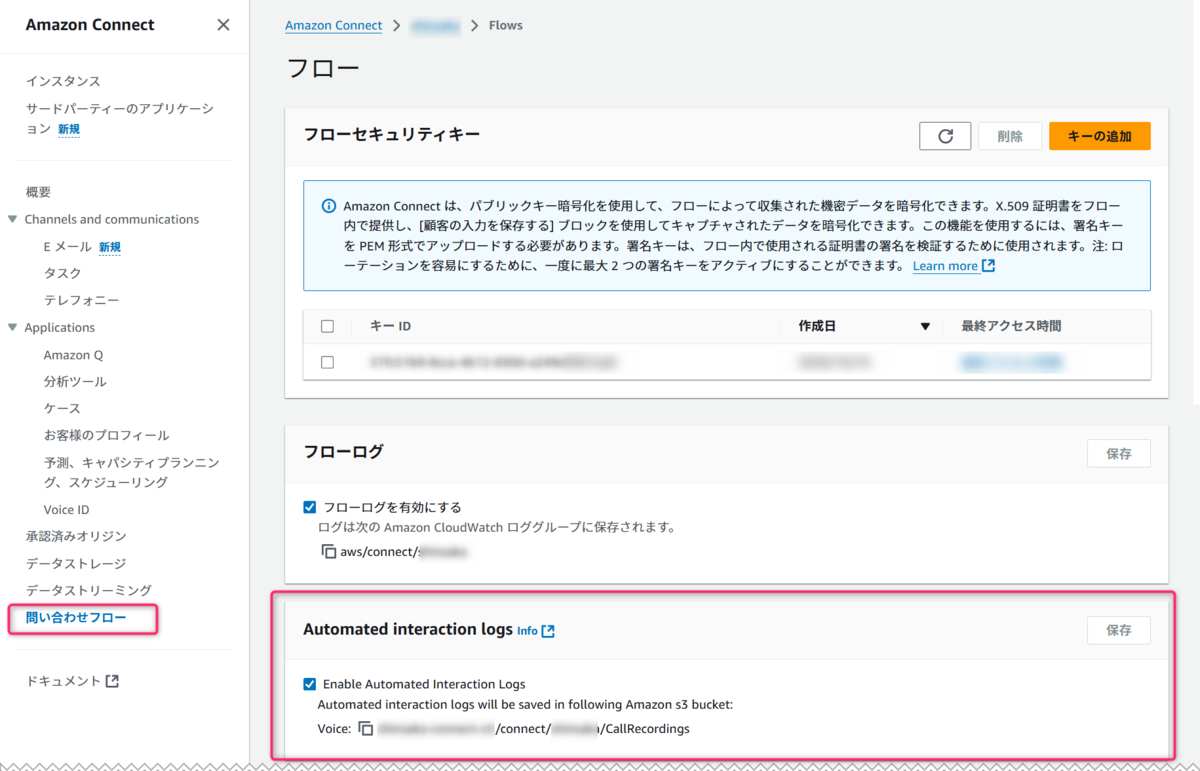Copy the CloudWatch log group name
This screenshot has height=771, width=1200.
point(329,551)
